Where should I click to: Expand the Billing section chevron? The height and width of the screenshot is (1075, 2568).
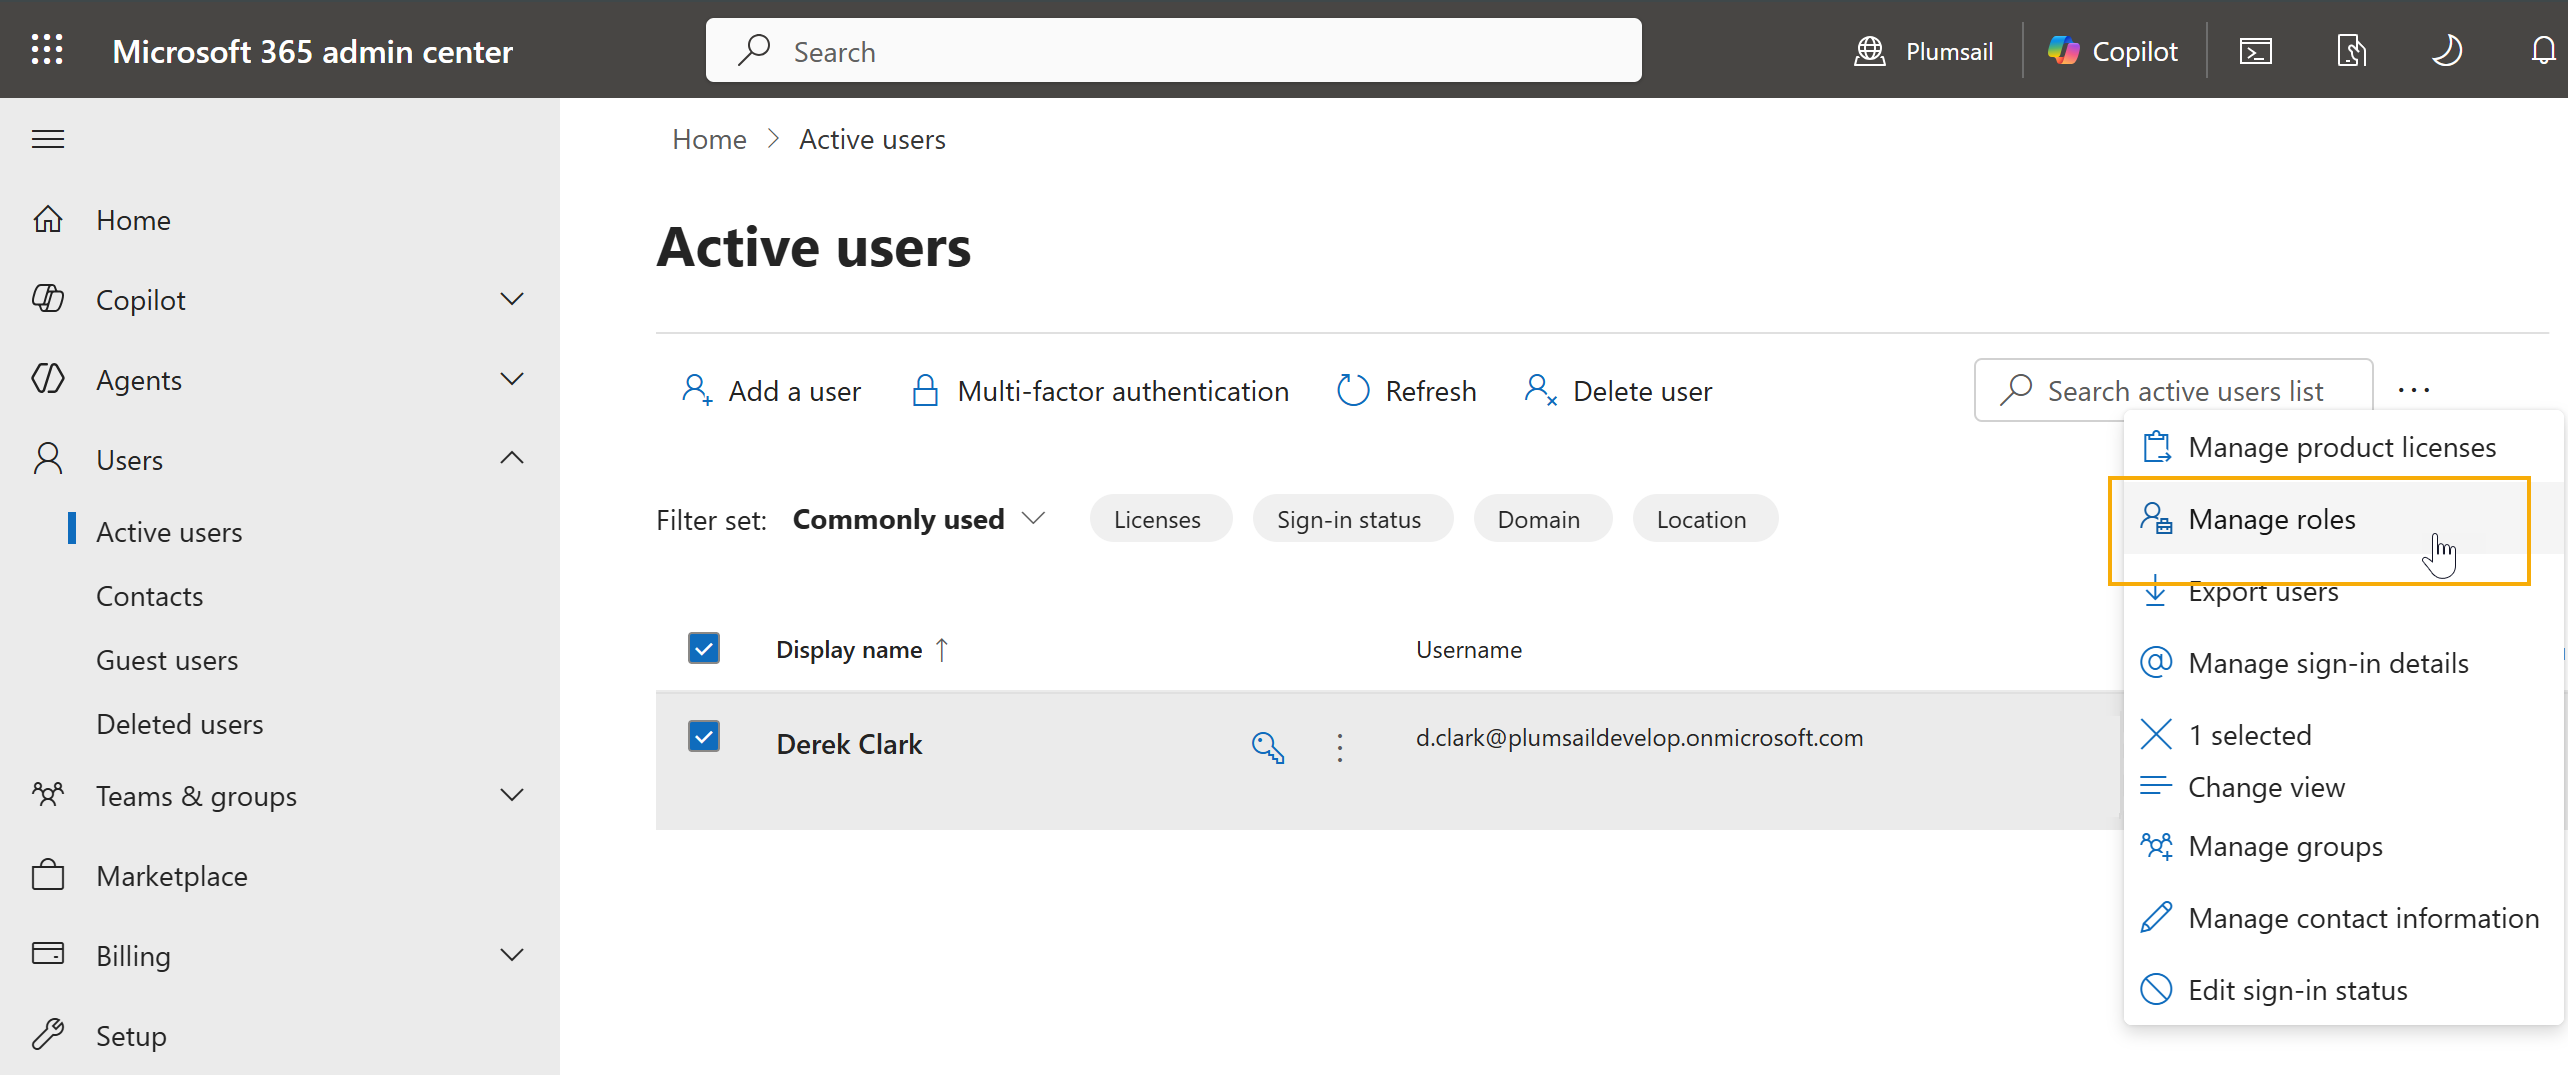[512, 955]
